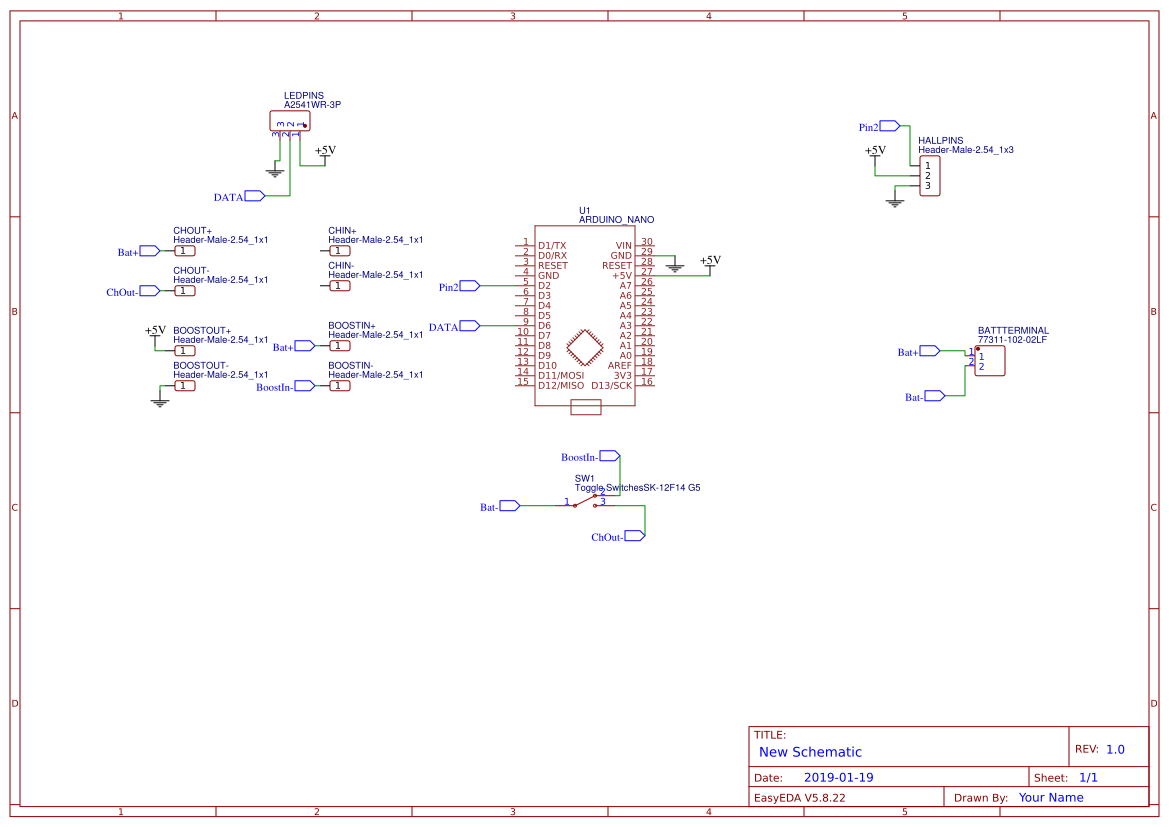Click the ground symbol below LEDPINS

click(273, 170)
